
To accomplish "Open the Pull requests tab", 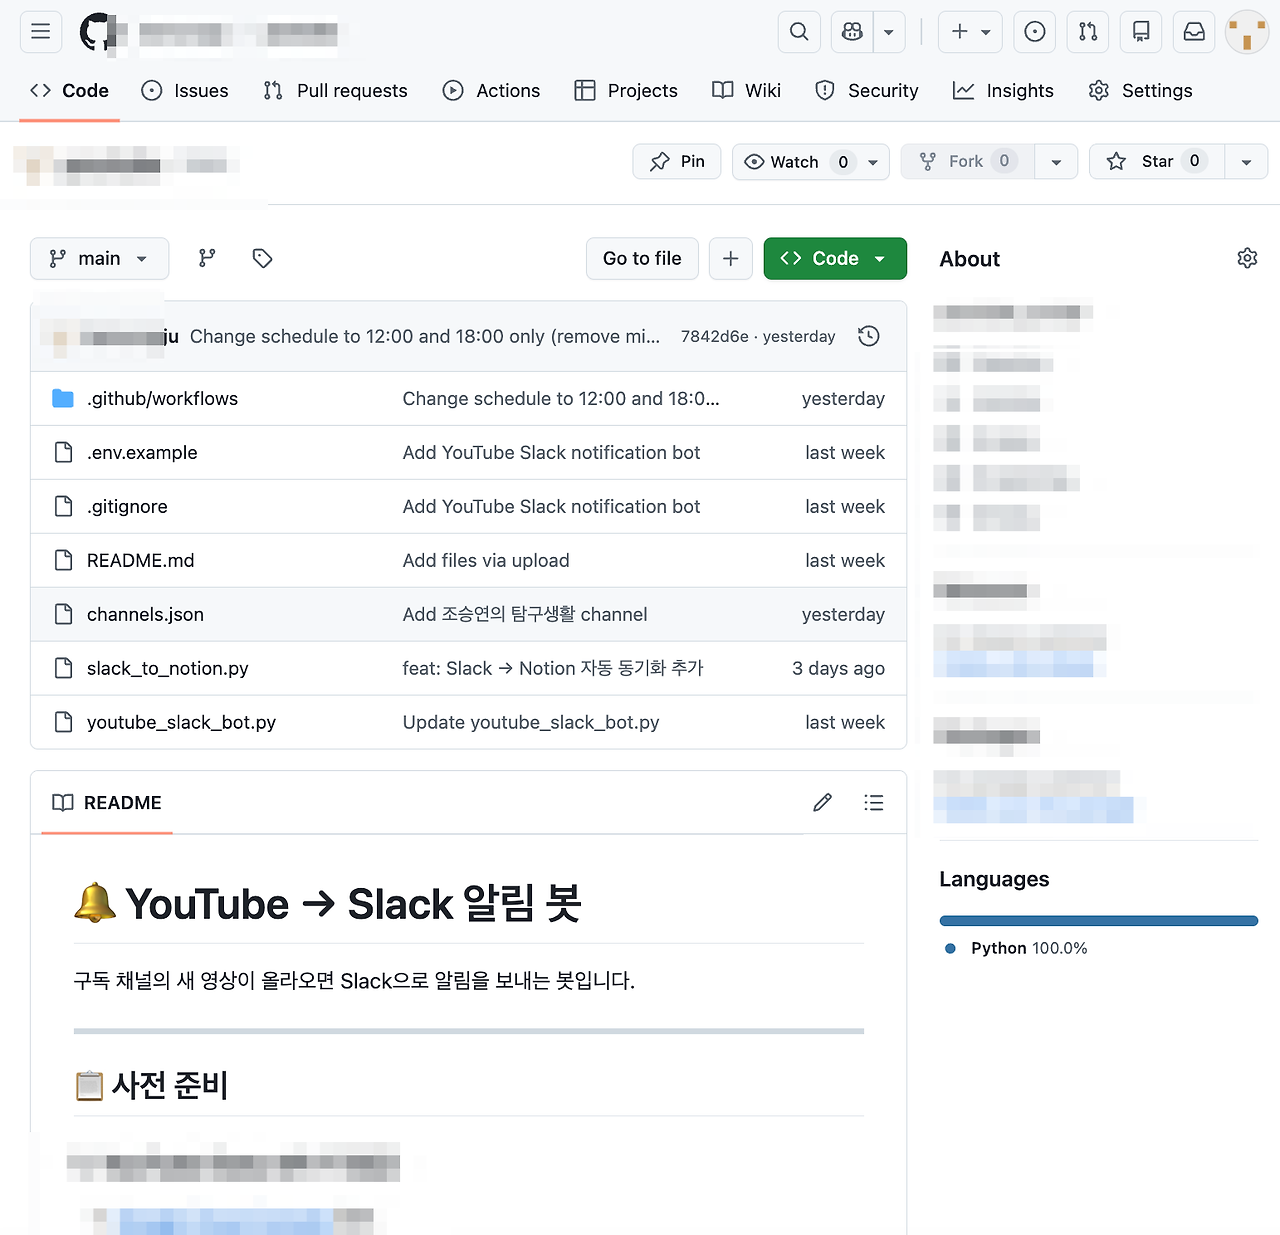I will [x=335, y=91].
